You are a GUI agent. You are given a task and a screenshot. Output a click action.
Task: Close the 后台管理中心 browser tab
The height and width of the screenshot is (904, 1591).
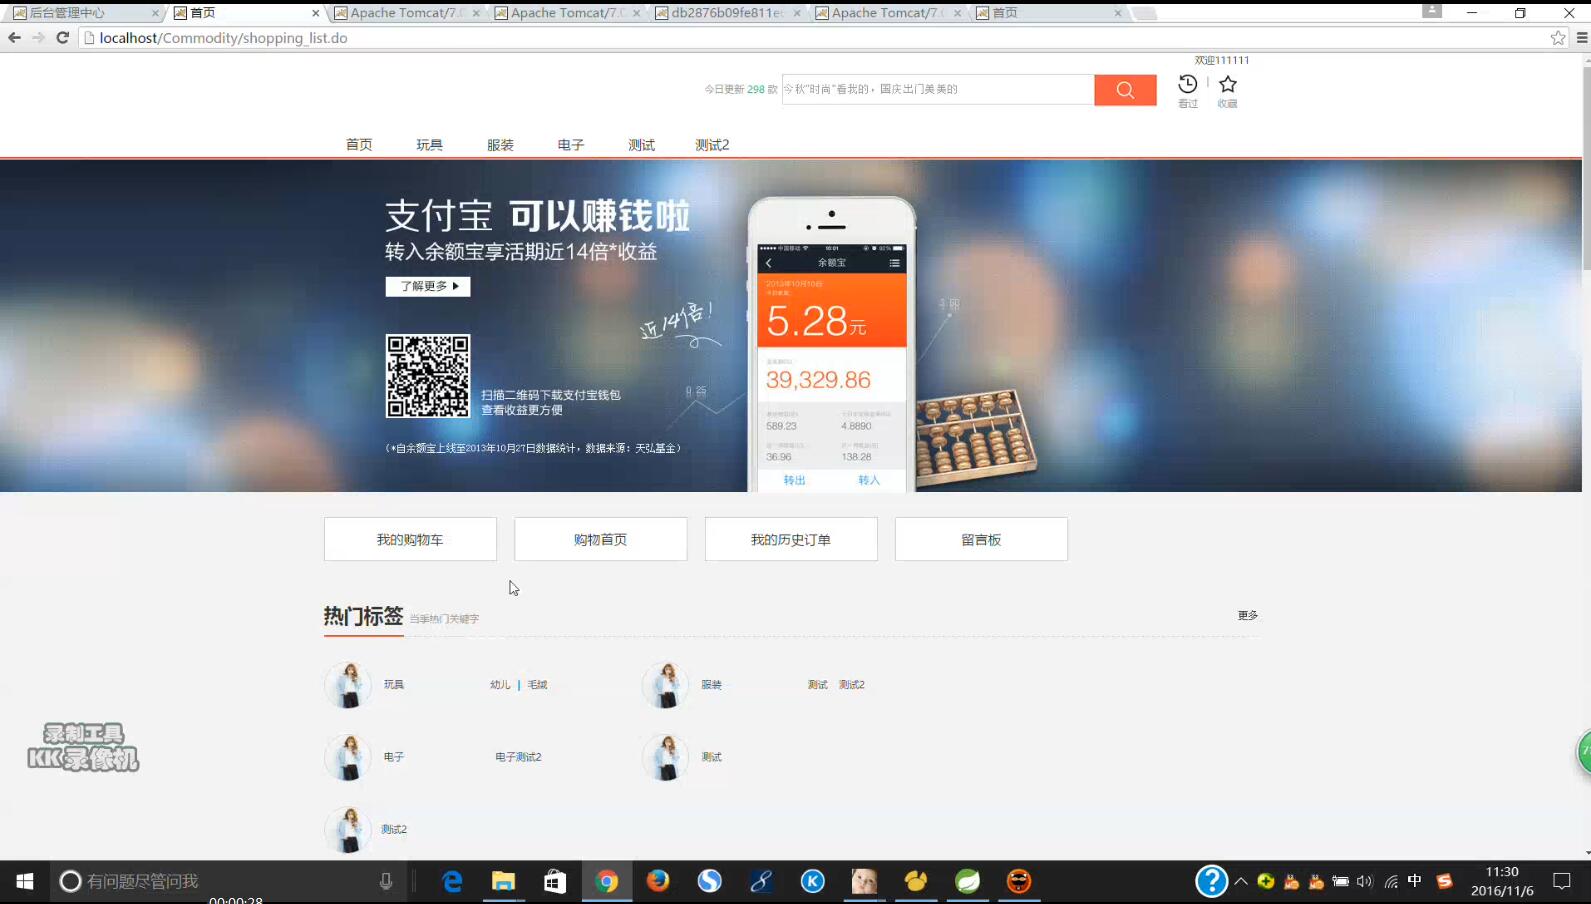tap(155, 13)
